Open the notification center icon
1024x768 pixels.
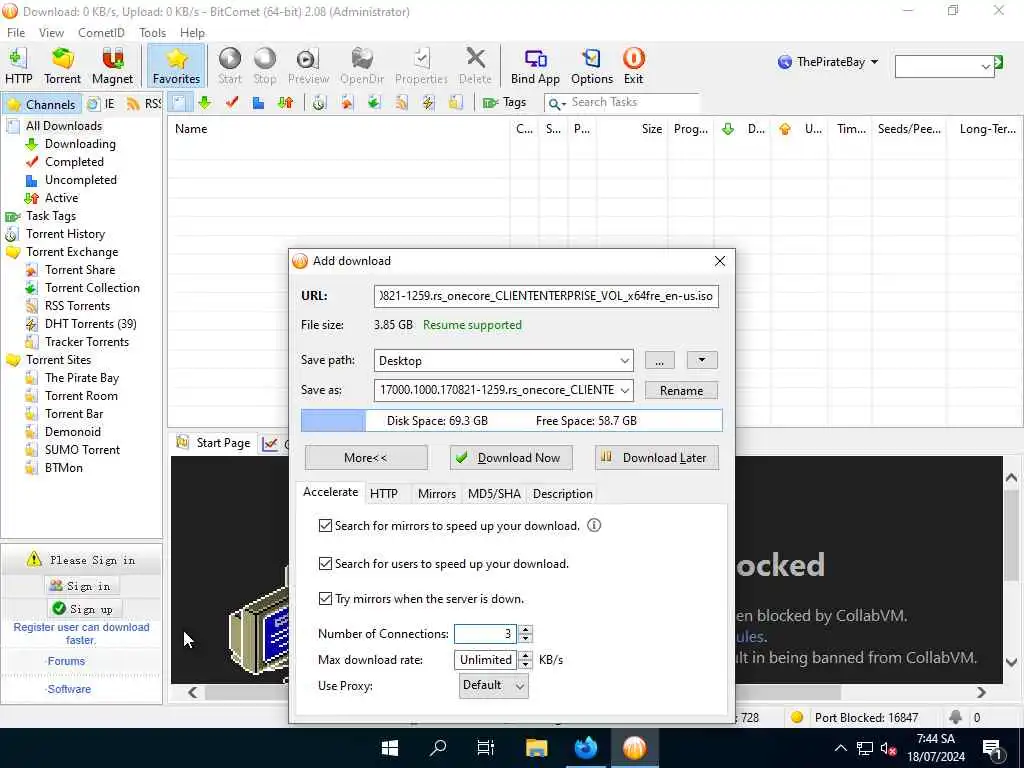click(x=992, y=749)
